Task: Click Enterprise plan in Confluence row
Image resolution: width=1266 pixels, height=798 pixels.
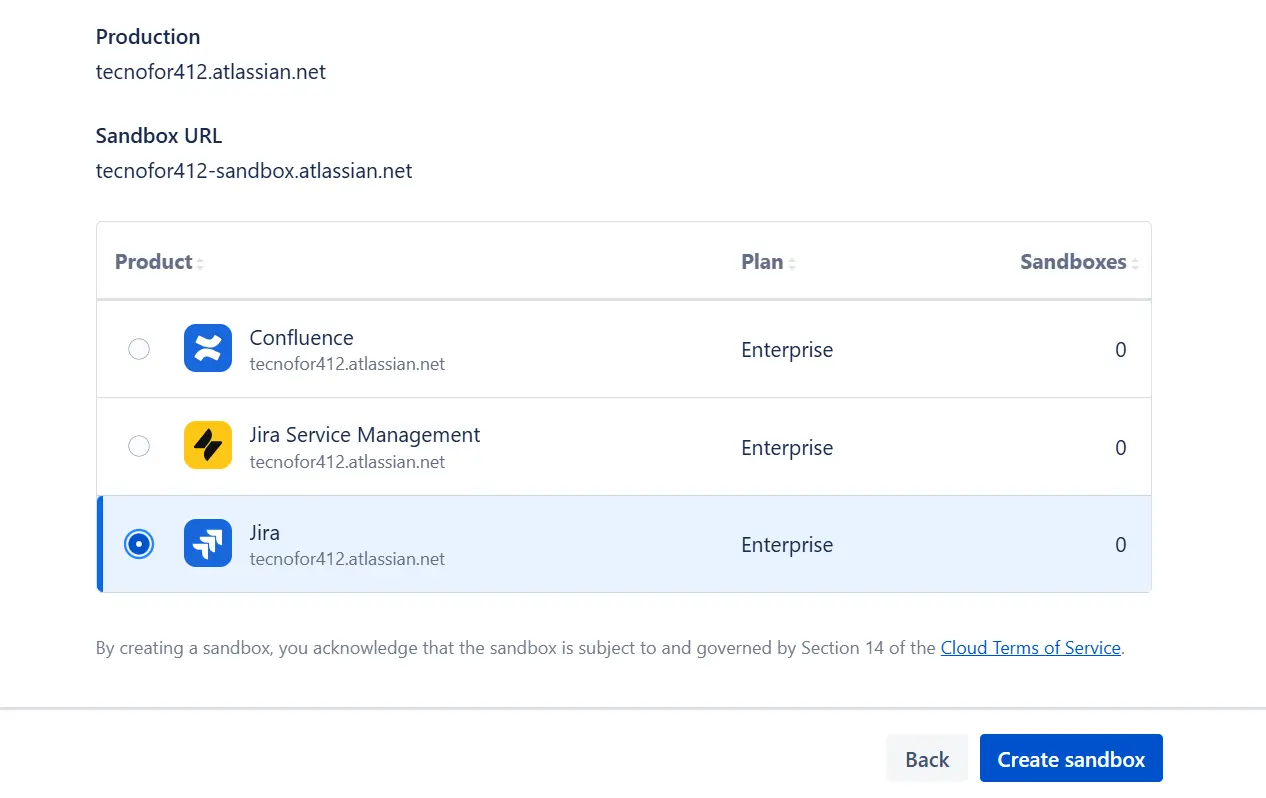Action: 787,350
